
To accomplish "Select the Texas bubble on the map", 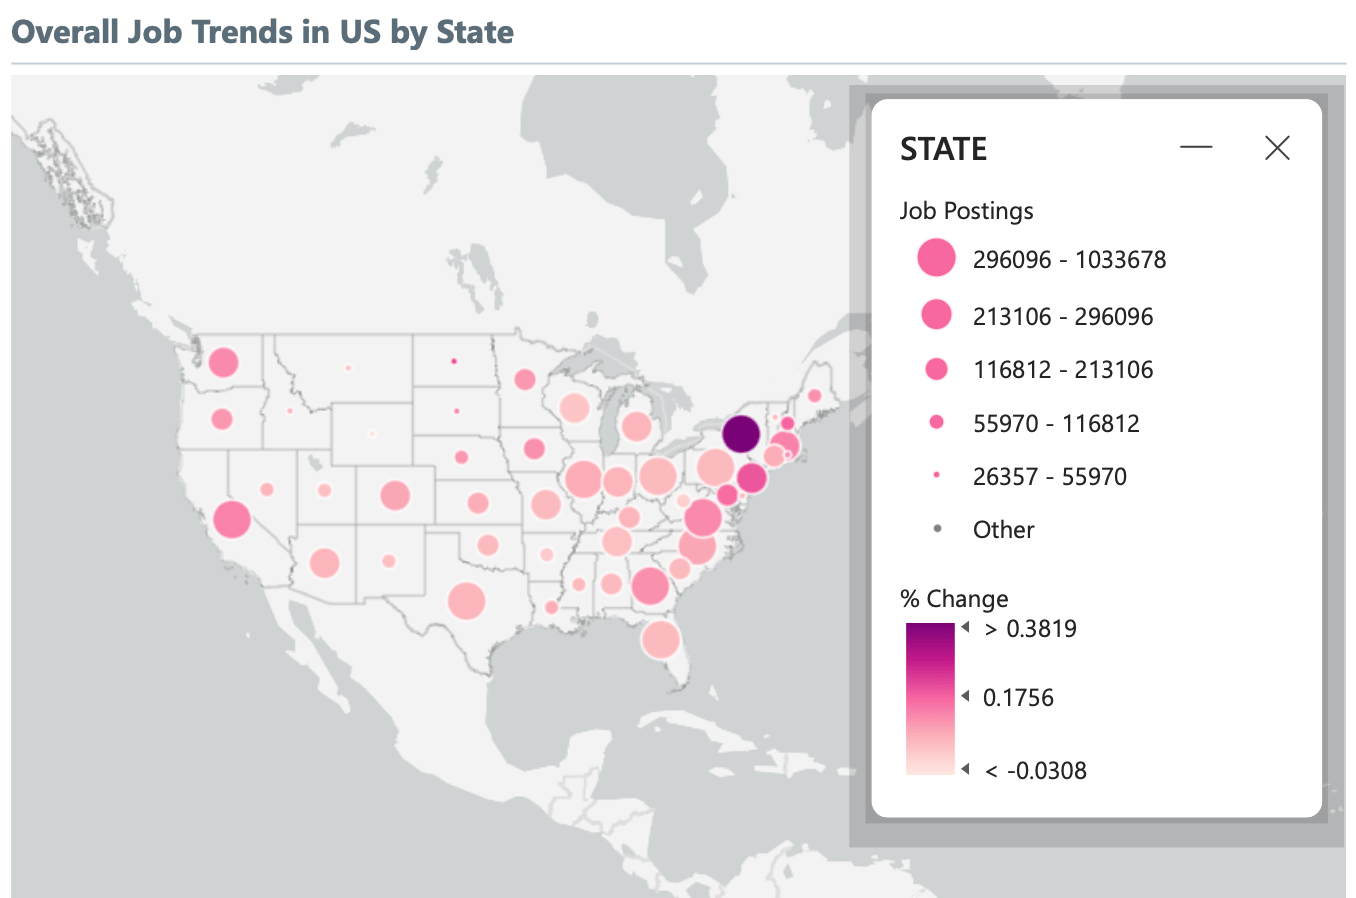I will 466,602.
